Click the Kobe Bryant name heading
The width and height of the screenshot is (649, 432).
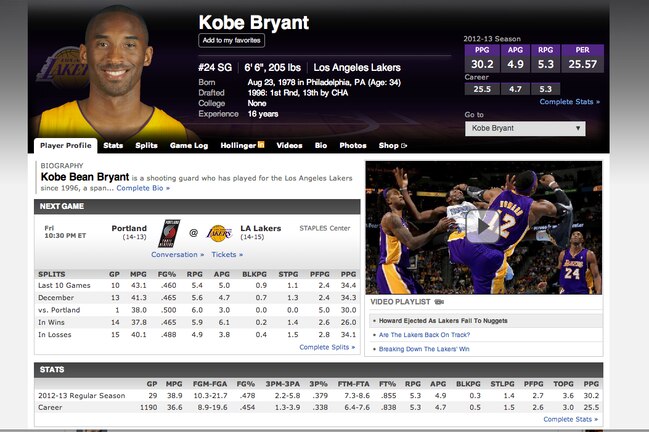(254, 22)
